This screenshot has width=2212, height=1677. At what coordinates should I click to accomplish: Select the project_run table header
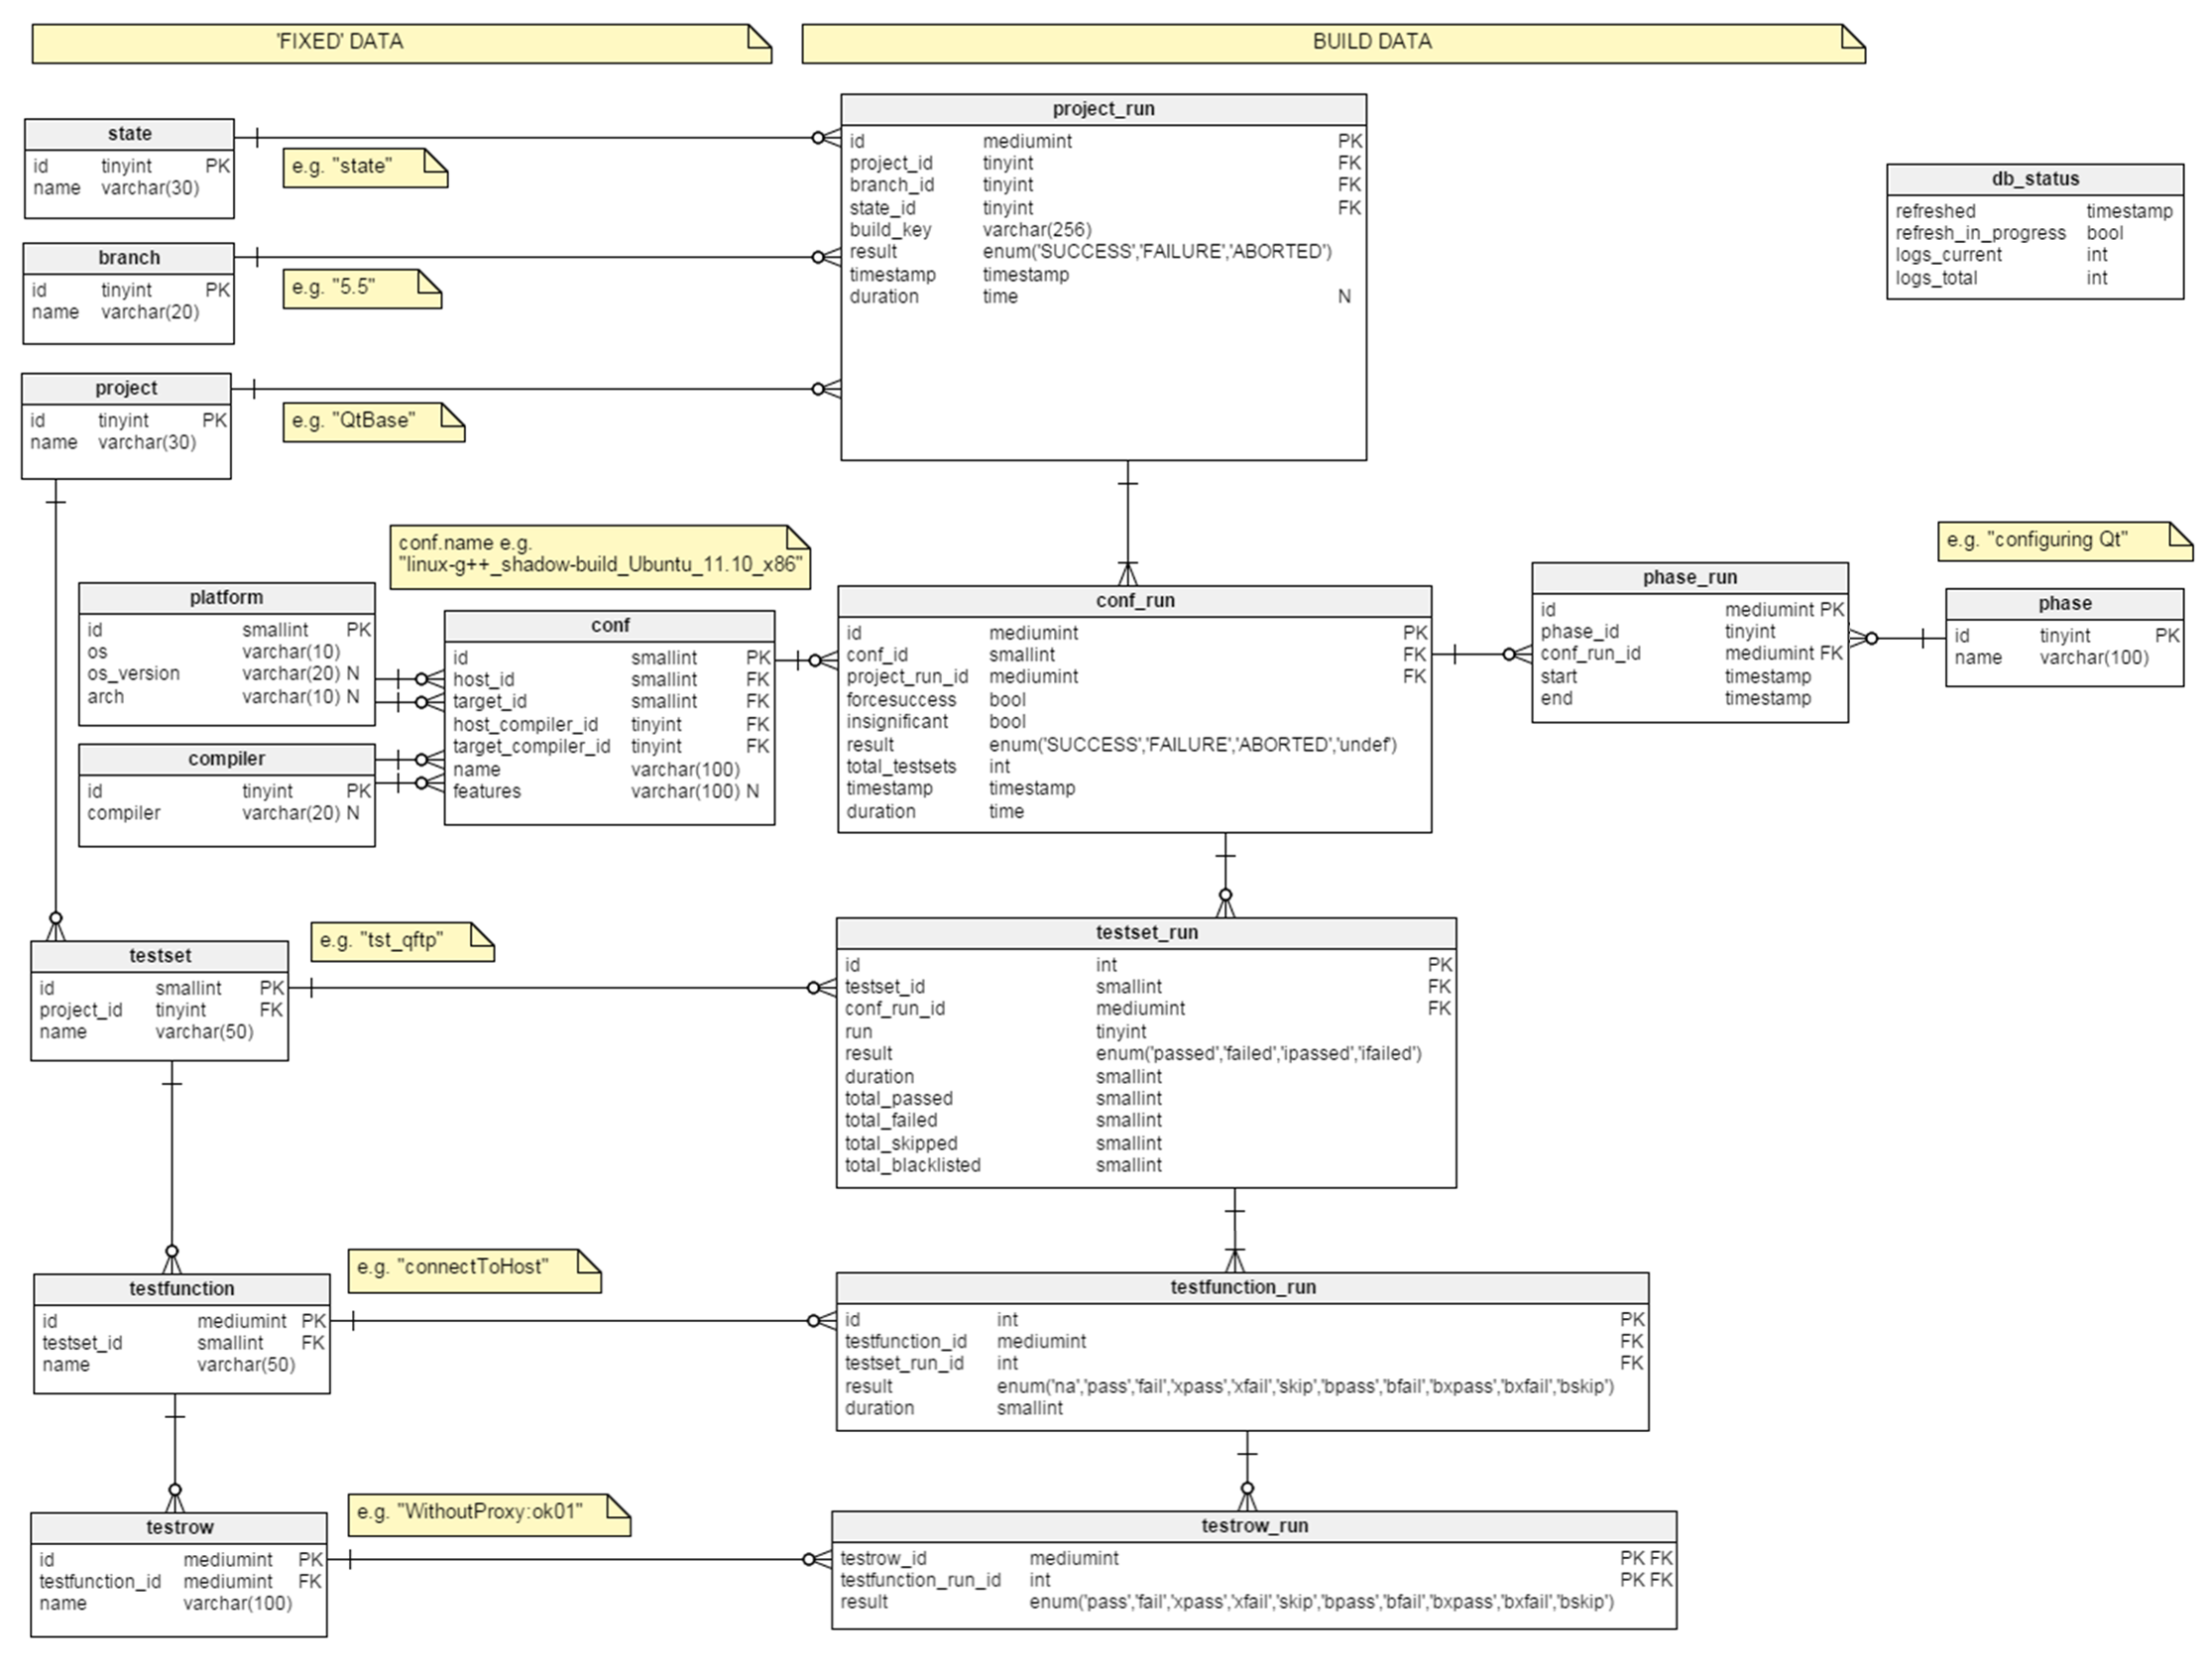[x=1103, y=109]
